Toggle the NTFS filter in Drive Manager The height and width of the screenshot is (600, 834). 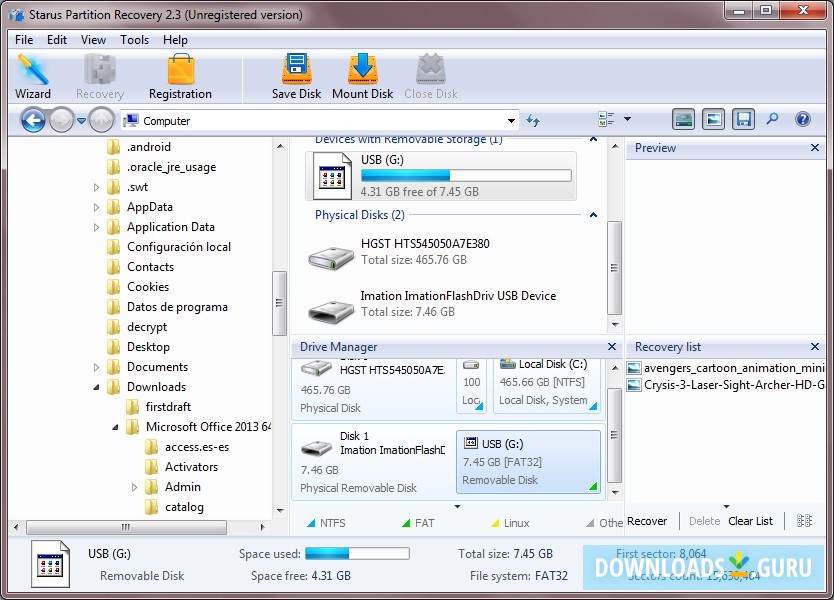pos(330,522)
